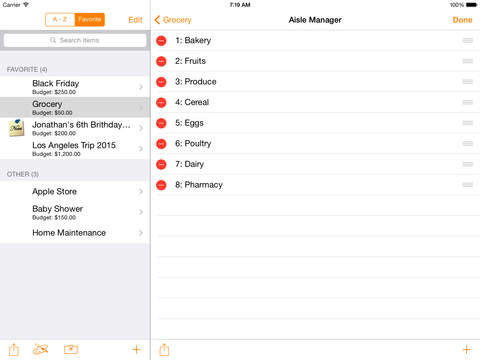Remove the Produce aisle using minus icon
Viewport: 480px width, 360px height.
(161, 82)
